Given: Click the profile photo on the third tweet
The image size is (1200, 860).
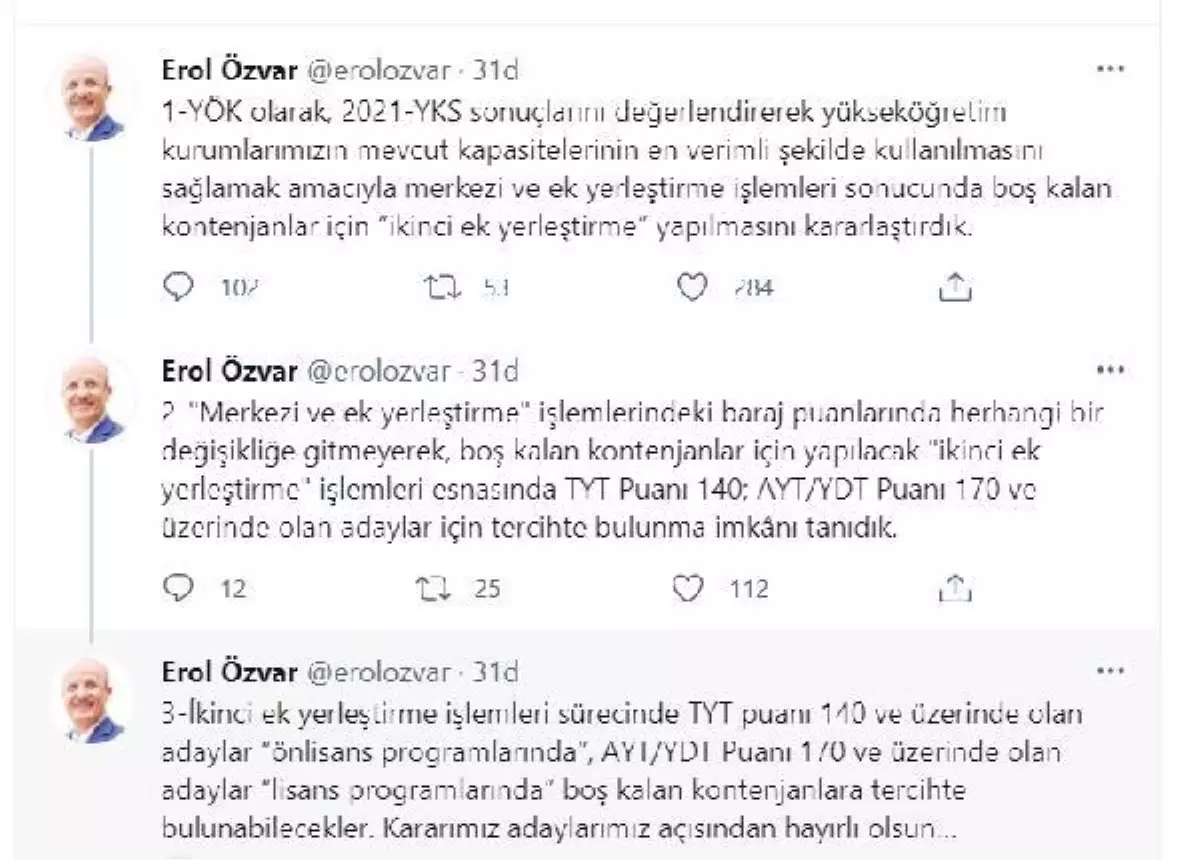Looking at the screenshot, I should click(89, 699).
